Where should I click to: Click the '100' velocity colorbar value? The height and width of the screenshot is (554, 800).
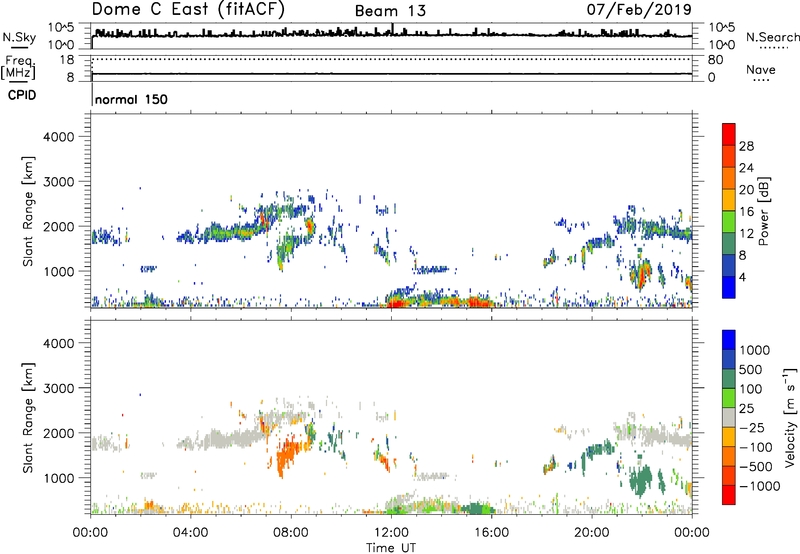point(751,389)
